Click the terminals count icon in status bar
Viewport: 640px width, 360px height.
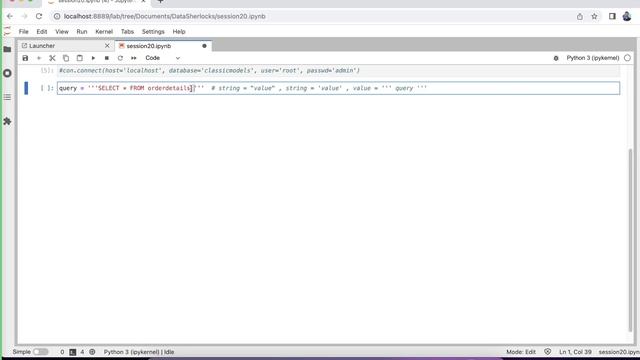(x=73, y=352)
